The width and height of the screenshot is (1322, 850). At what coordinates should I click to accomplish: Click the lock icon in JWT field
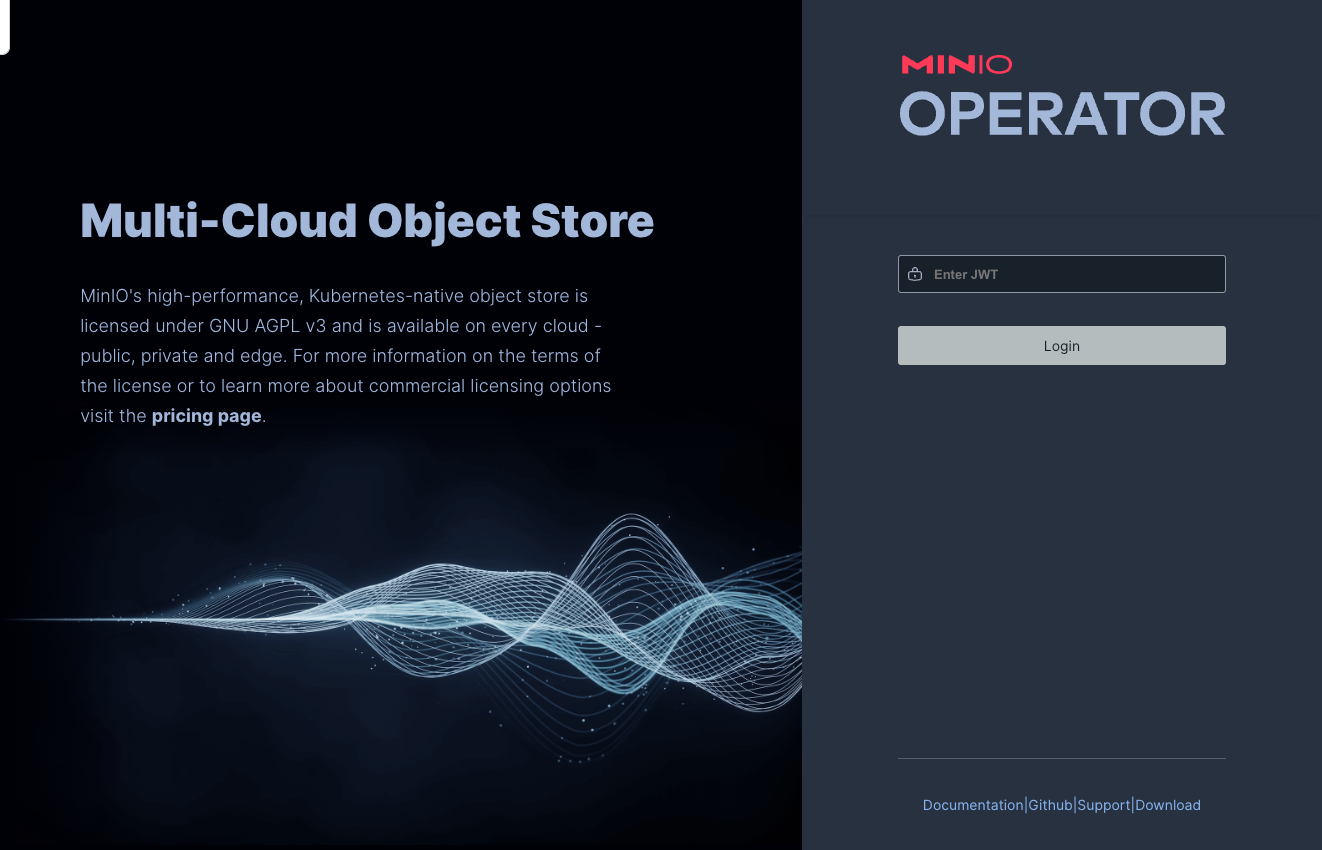(x=915, y=274)
